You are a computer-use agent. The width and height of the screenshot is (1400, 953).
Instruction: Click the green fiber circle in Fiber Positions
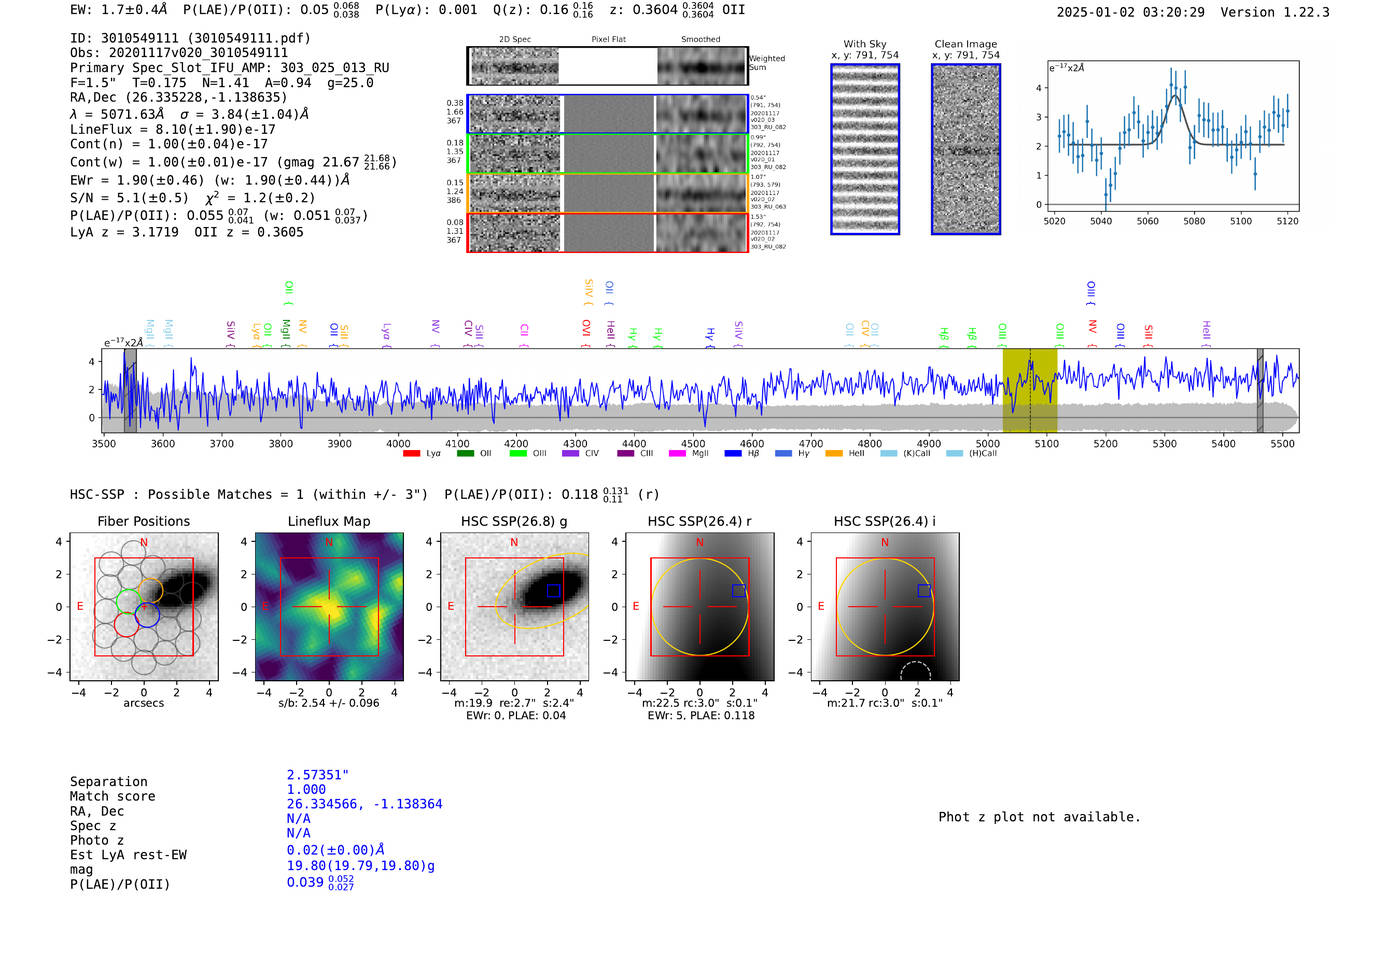(x=128, y=601)
